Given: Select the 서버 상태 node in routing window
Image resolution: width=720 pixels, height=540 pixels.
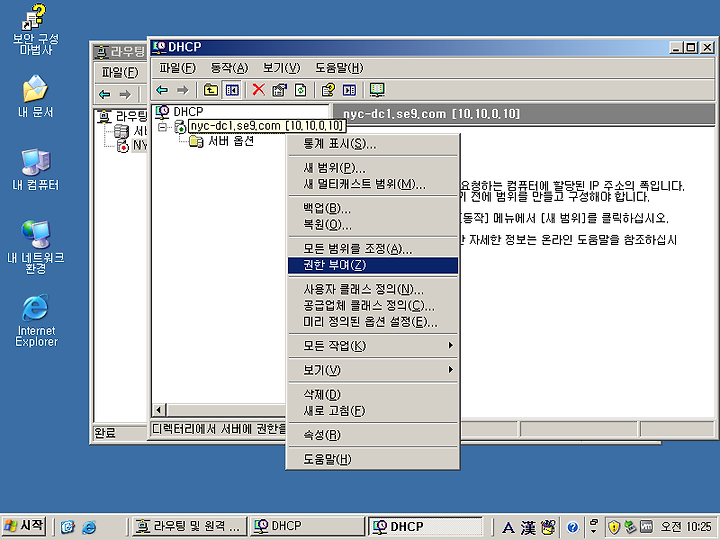Looking at the screenshot, I should point(130,131).
